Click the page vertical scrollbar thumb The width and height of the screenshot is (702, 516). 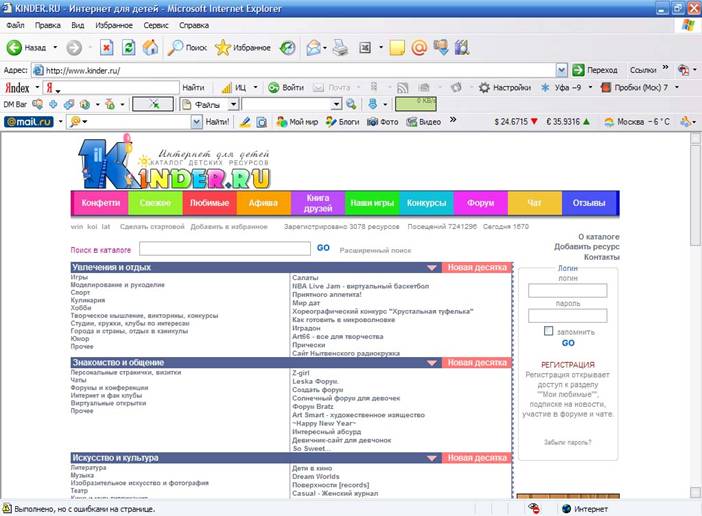point(695,195)
